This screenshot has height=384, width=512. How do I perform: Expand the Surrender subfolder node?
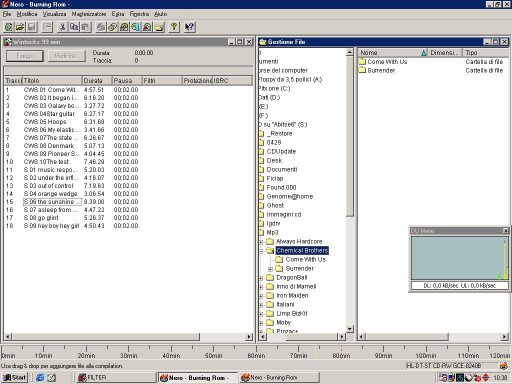click(270, 269)
